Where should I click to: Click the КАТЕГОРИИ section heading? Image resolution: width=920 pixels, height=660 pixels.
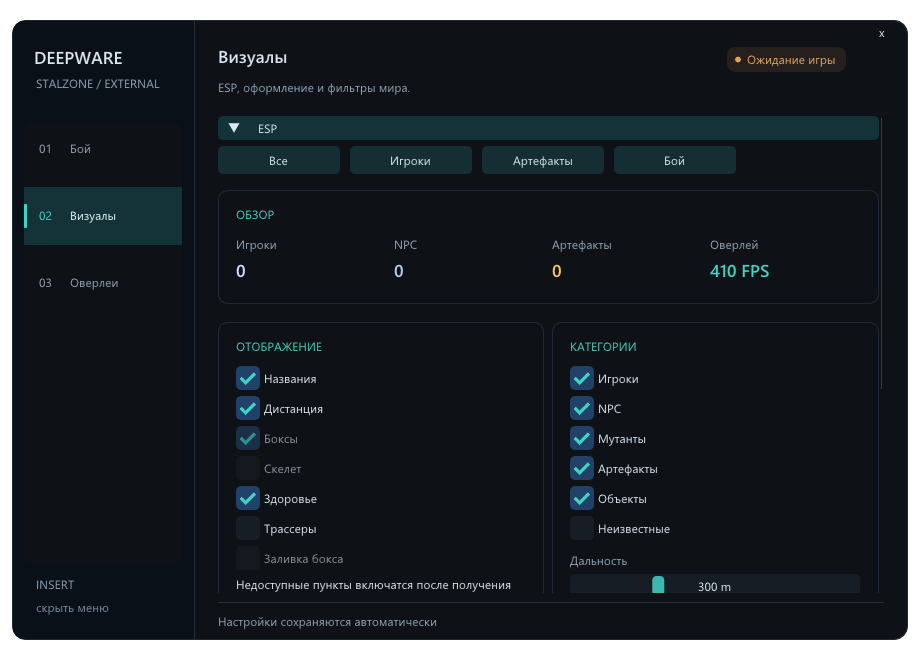(603, 347)
